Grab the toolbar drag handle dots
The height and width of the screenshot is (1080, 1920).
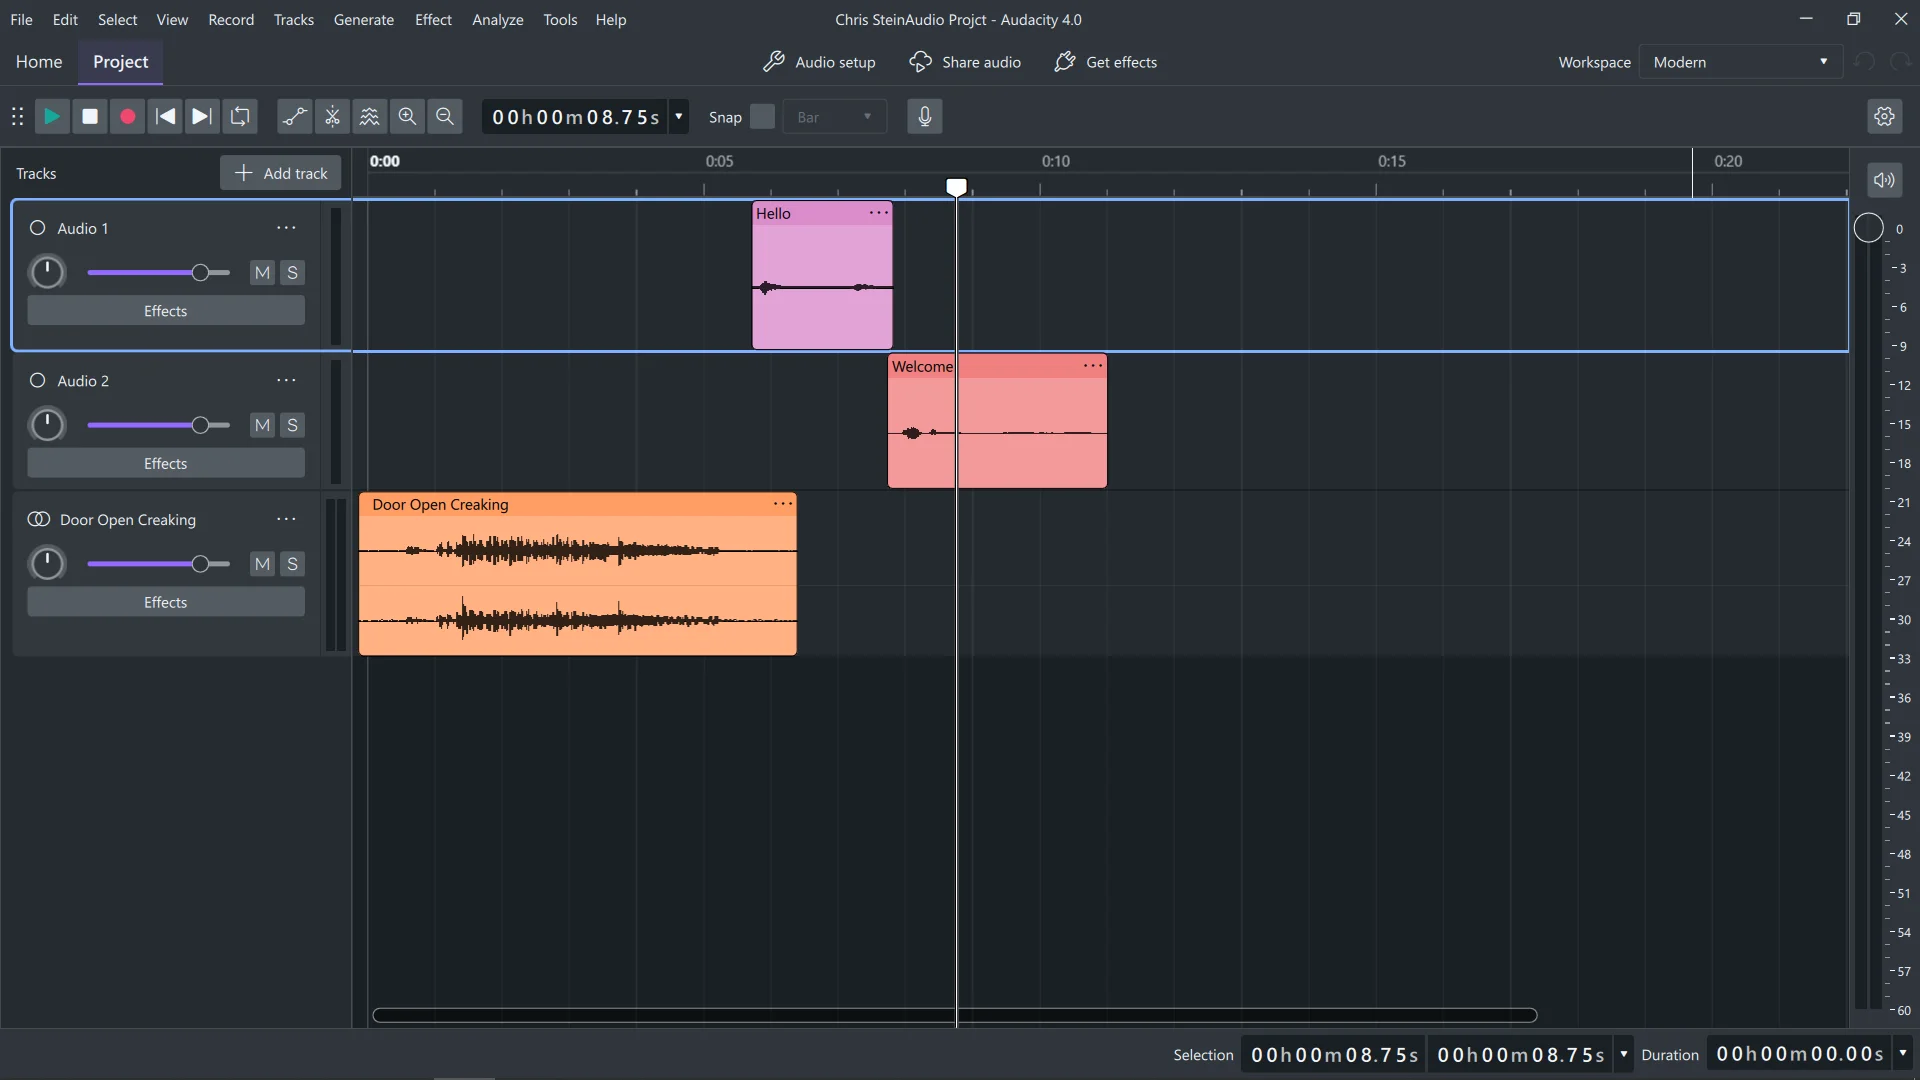(x=17, y=117)
